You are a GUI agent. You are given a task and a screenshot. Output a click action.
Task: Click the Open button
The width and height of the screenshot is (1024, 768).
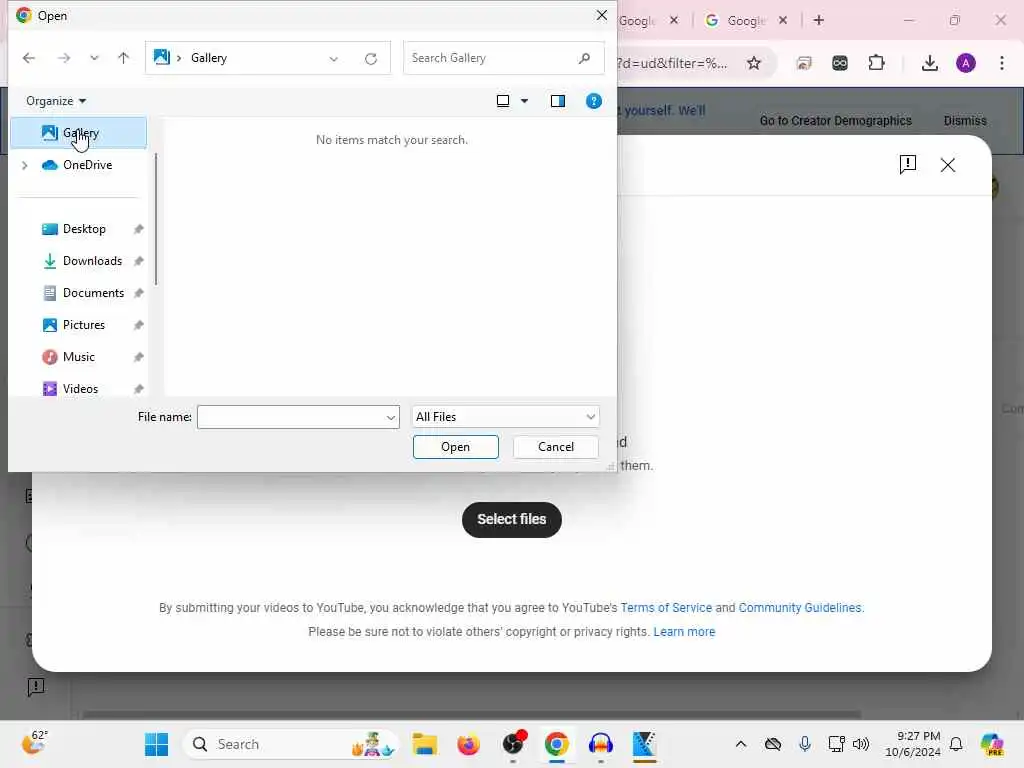coord(456,447)
